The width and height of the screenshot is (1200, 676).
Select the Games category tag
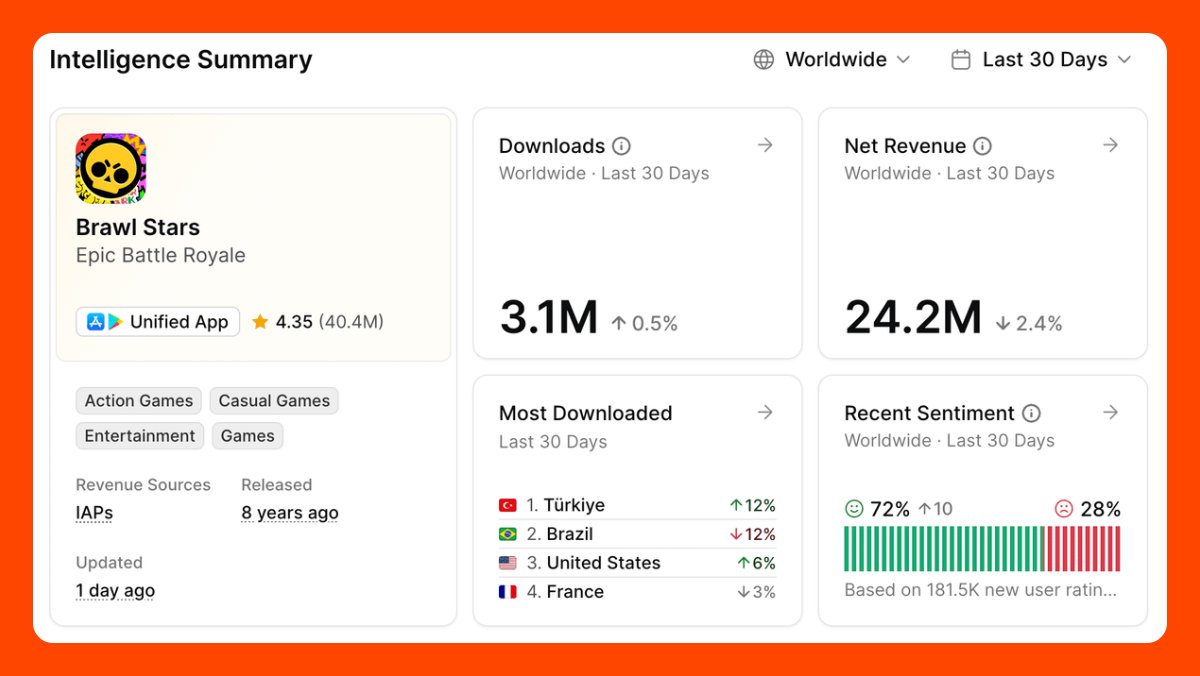point(248,436)
